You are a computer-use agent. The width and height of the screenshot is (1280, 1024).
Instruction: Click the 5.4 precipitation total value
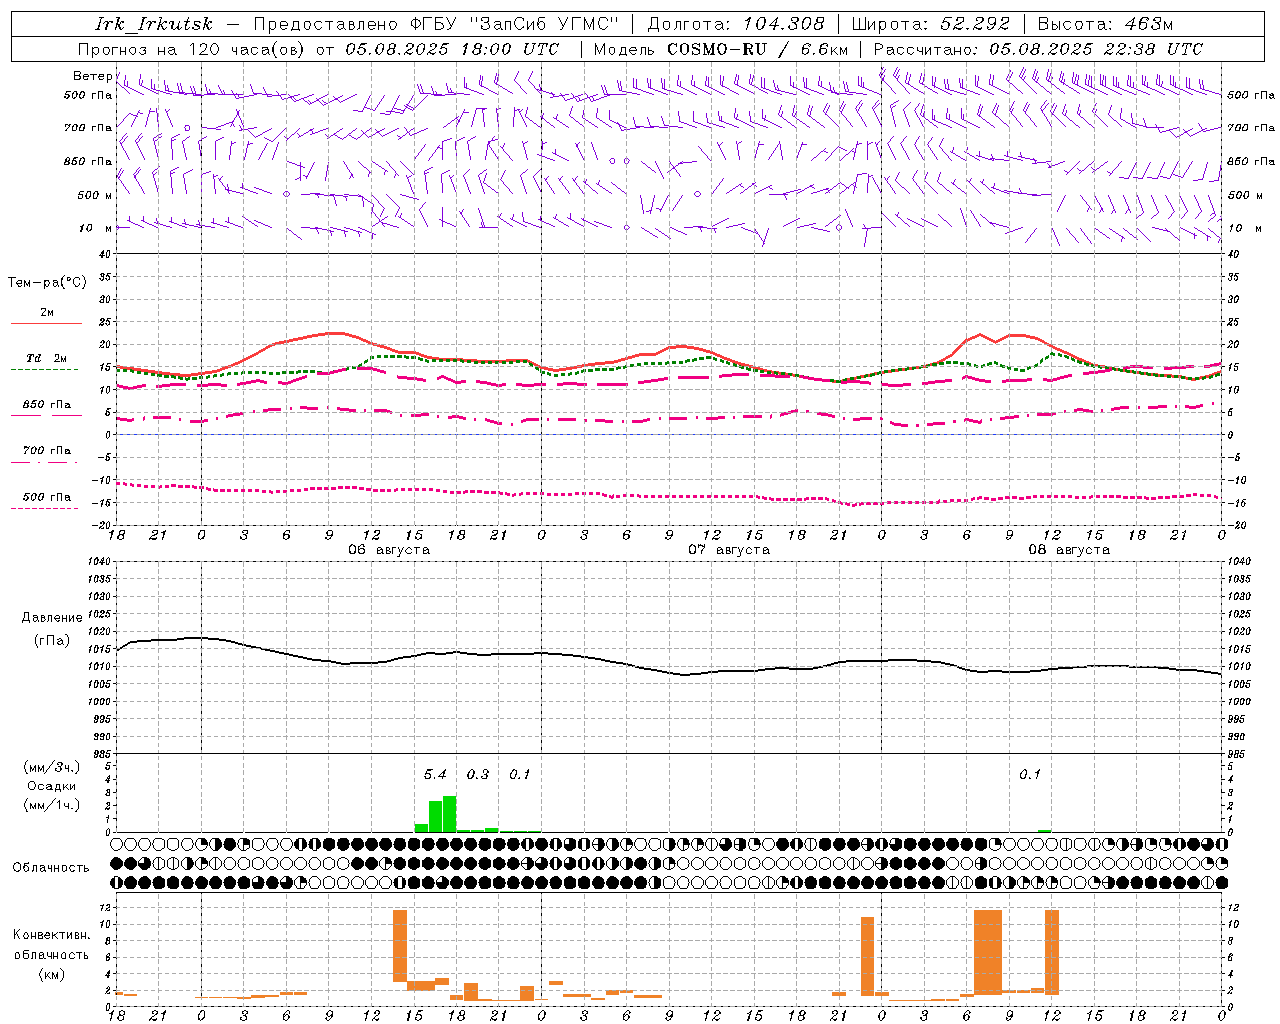(x=435, y=774)
